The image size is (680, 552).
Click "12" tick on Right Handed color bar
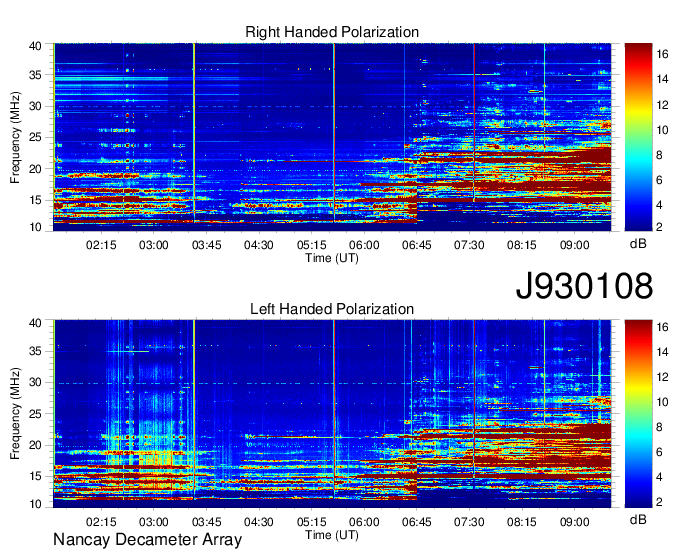coord(662,105)
